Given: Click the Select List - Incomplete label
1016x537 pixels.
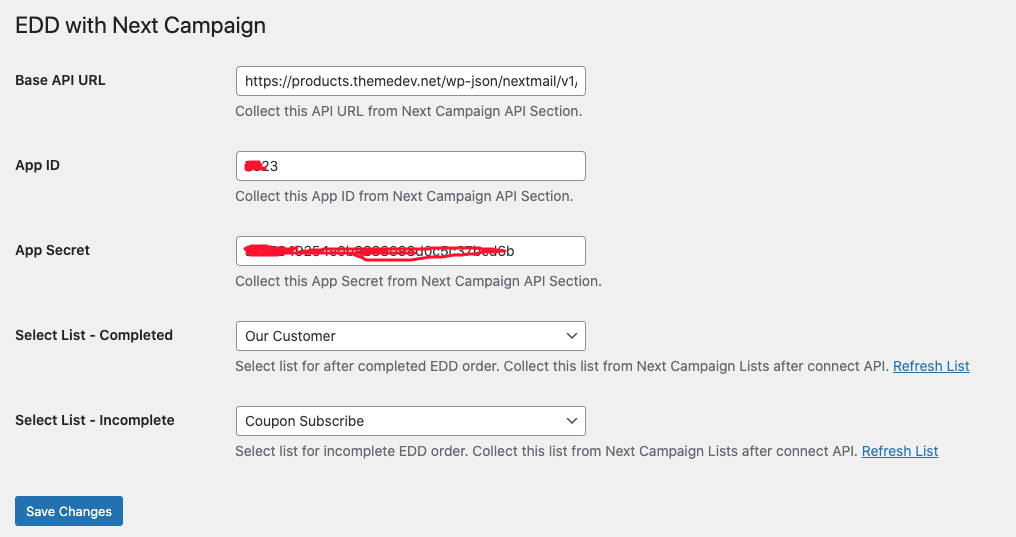Looking at the screenshot, I should pyautogui.click(x=95, y=420).
